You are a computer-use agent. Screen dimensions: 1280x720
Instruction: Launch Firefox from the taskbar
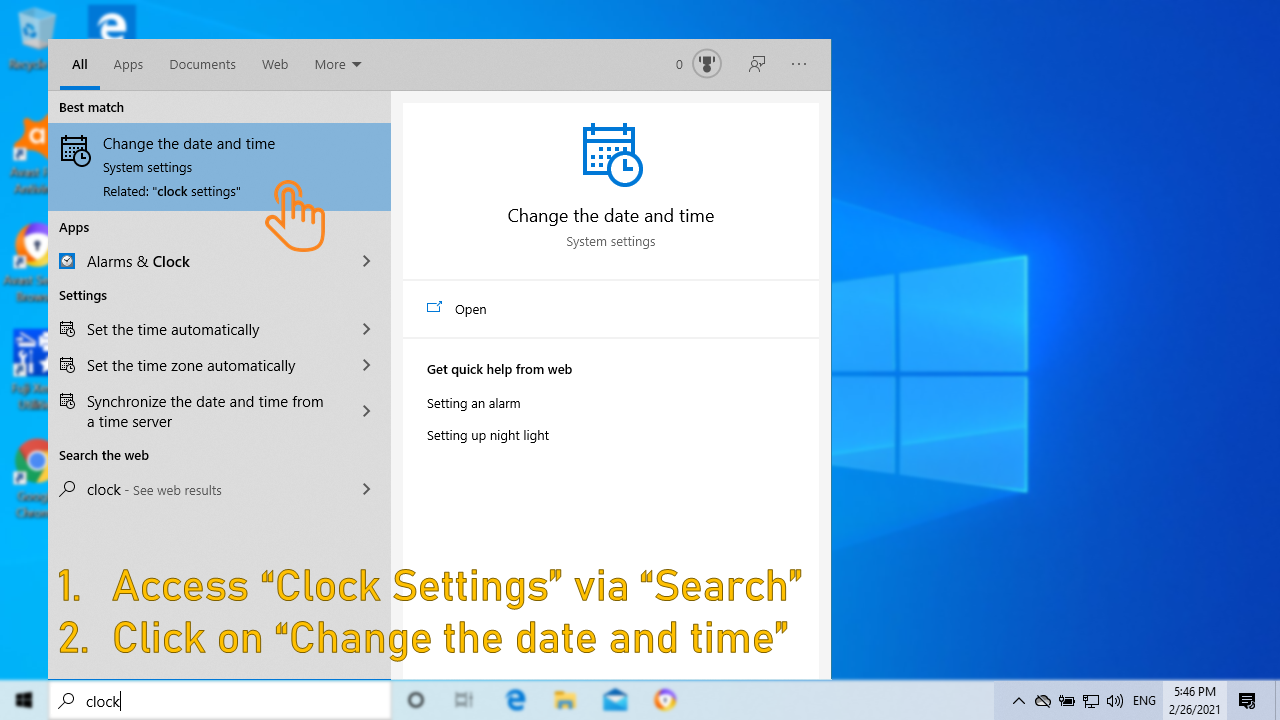click(x=665, y=700)
